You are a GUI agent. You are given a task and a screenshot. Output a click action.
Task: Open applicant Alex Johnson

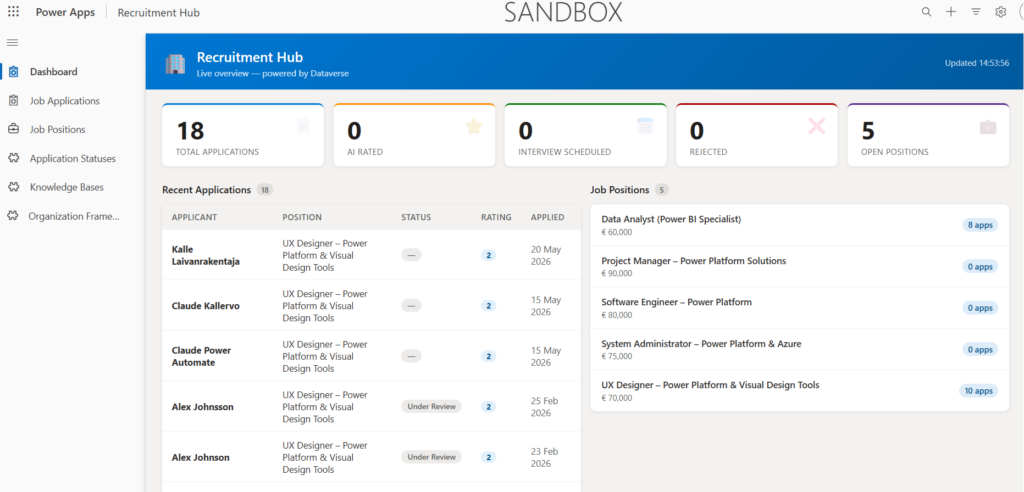pyautogui.click(x=200, y=457)
